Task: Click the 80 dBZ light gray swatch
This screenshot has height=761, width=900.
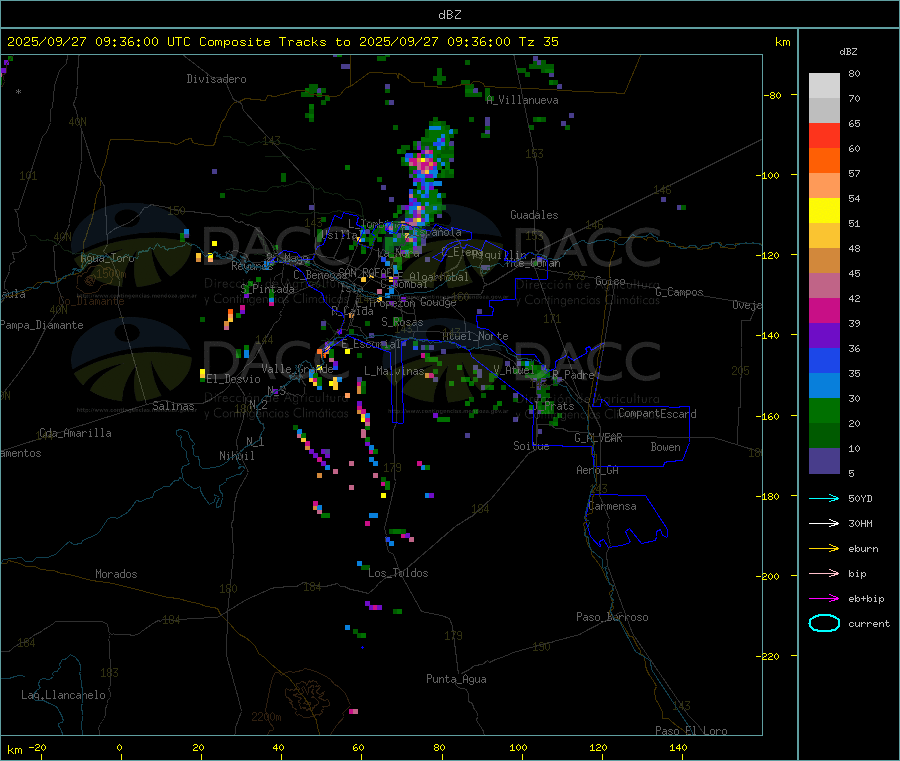Action: pos(824,86)
